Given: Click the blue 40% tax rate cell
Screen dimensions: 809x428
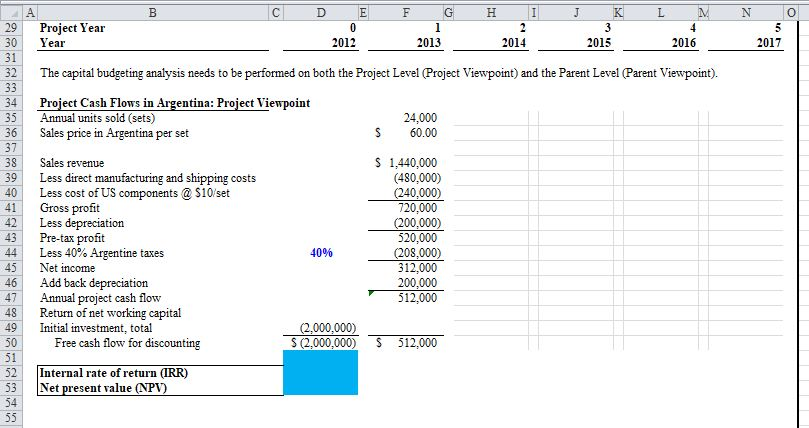Looking at the screenshot, I should [x=321, y=253].
